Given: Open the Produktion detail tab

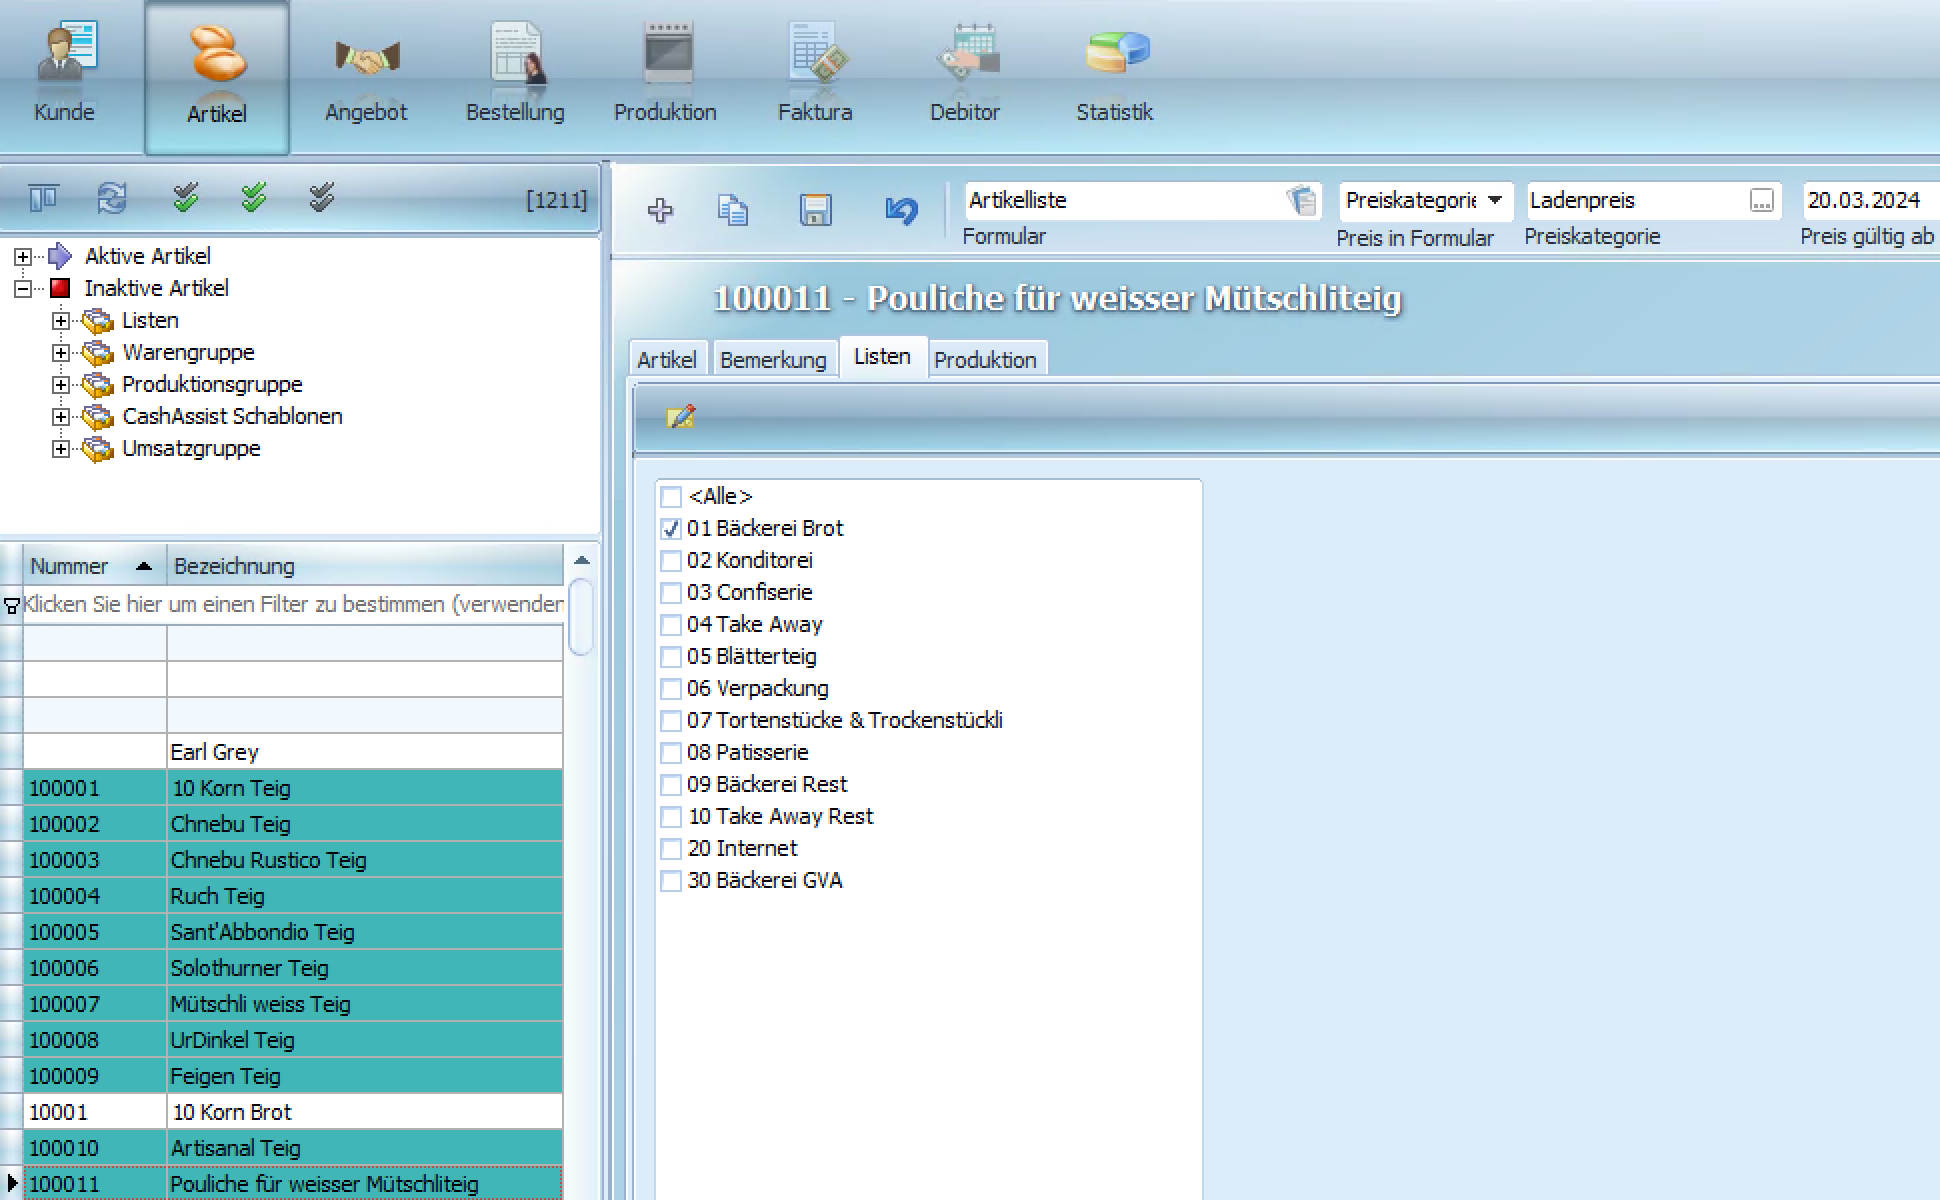Looking at the screenshot, I should coord(985,360).
